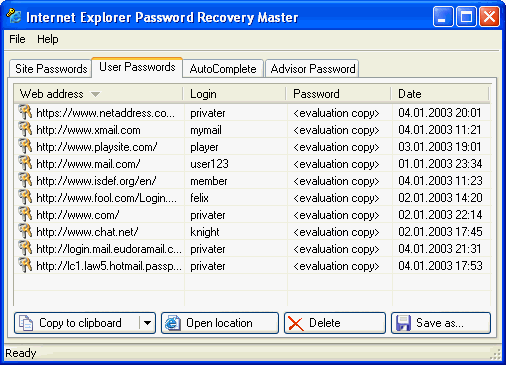Open the Help menu
506x365 pixels.
coord(48,39)
